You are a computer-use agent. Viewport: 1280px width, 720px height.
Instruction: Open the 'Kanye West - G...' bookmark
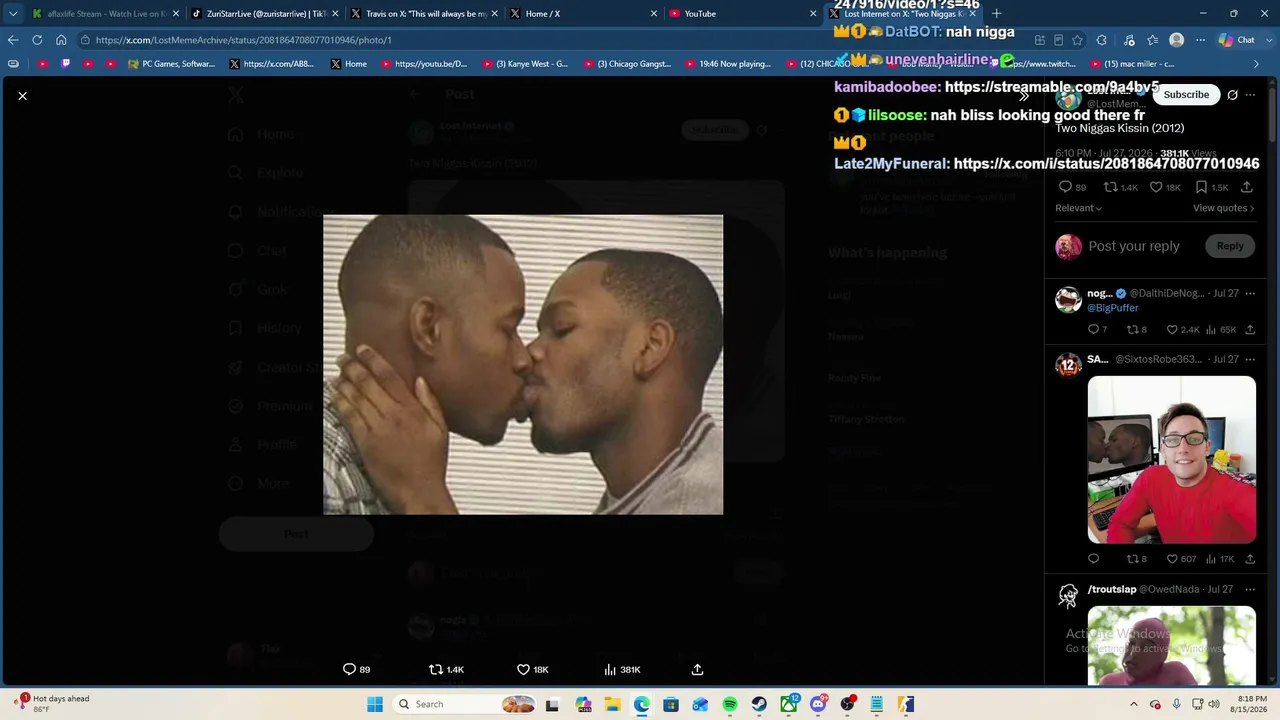point(525,64)
